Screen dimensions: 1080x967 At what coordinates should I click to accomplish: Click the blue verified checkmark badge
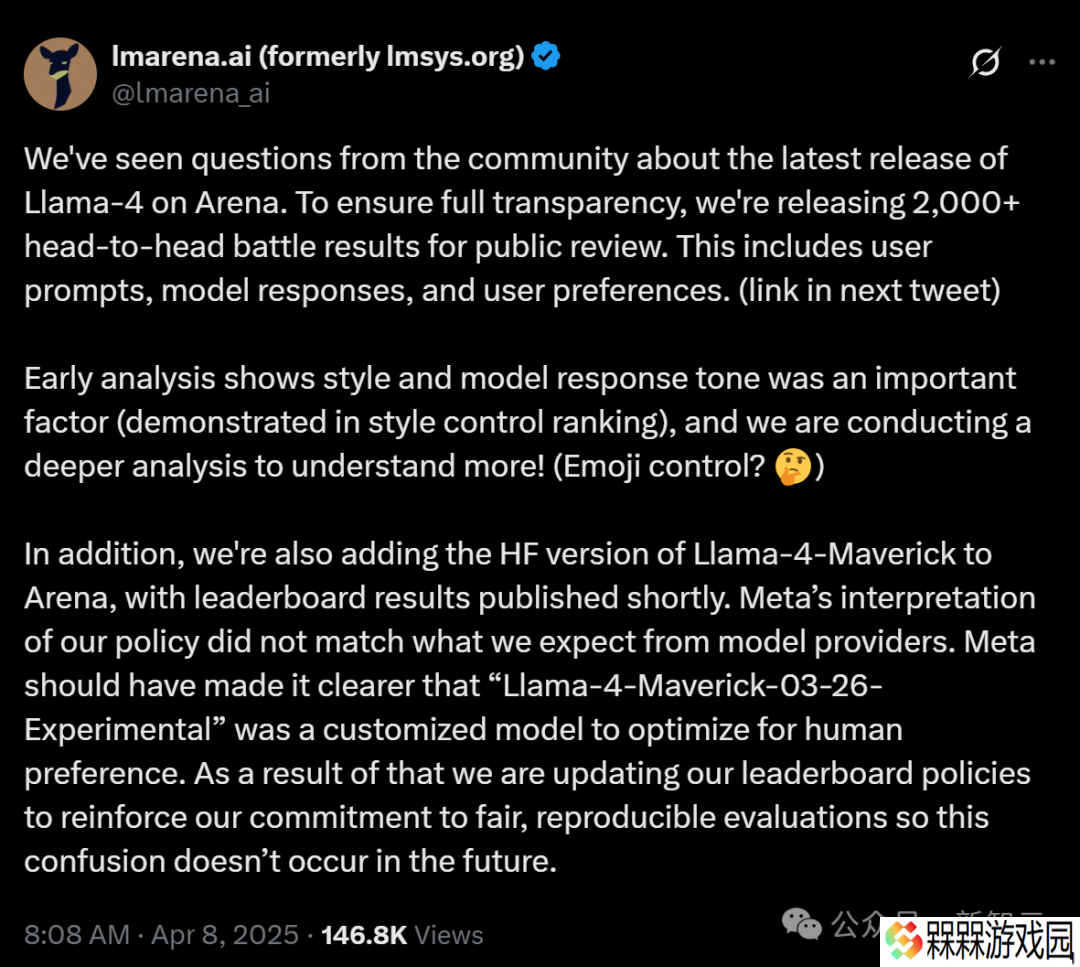pos(546,56)
